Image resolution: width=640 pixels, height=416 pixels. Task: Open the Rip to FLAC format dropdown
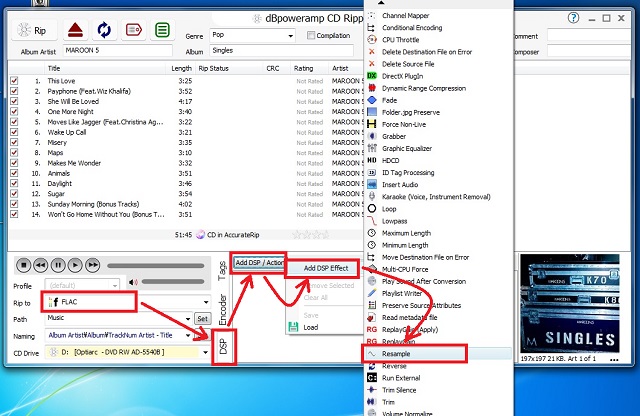point(206,302)
